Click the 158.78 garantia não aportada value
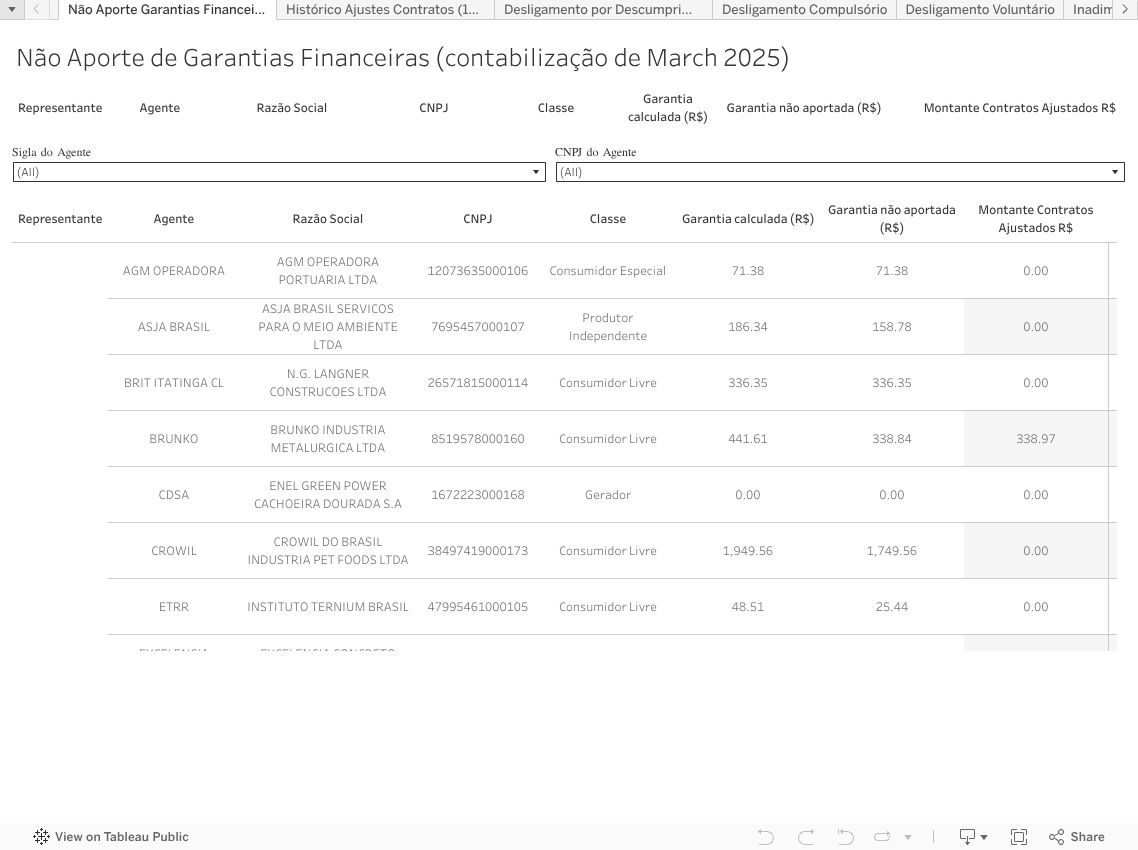Image resolution: width=1138 pixels, height=850 pixels. (x=891, y=327)
